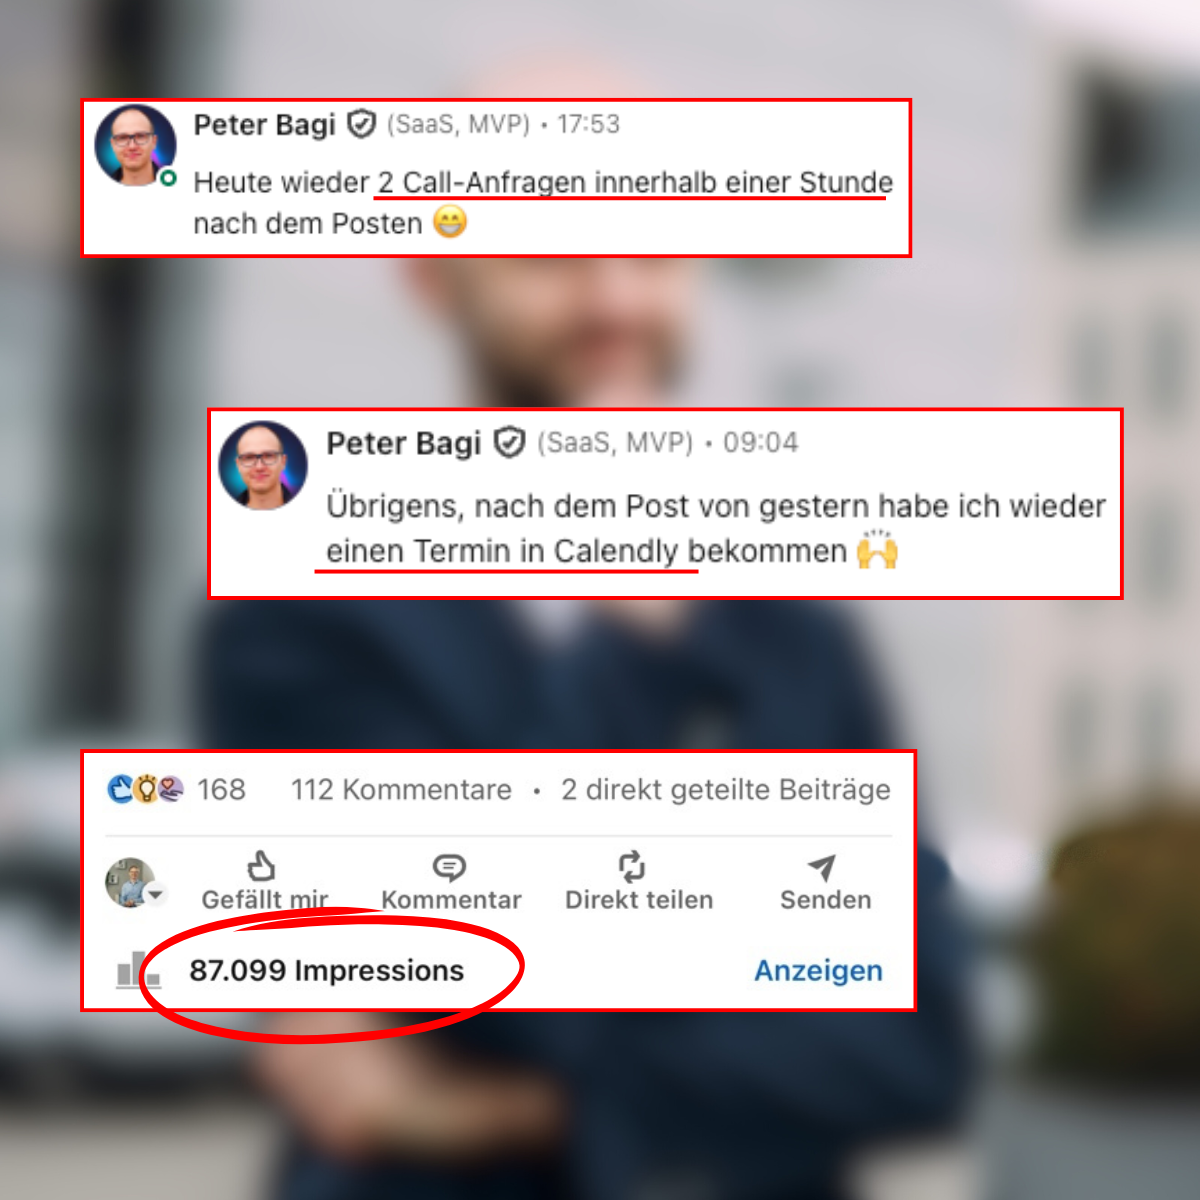Expand the profile switcher arrow by small avatar

[x=156, y=893]
